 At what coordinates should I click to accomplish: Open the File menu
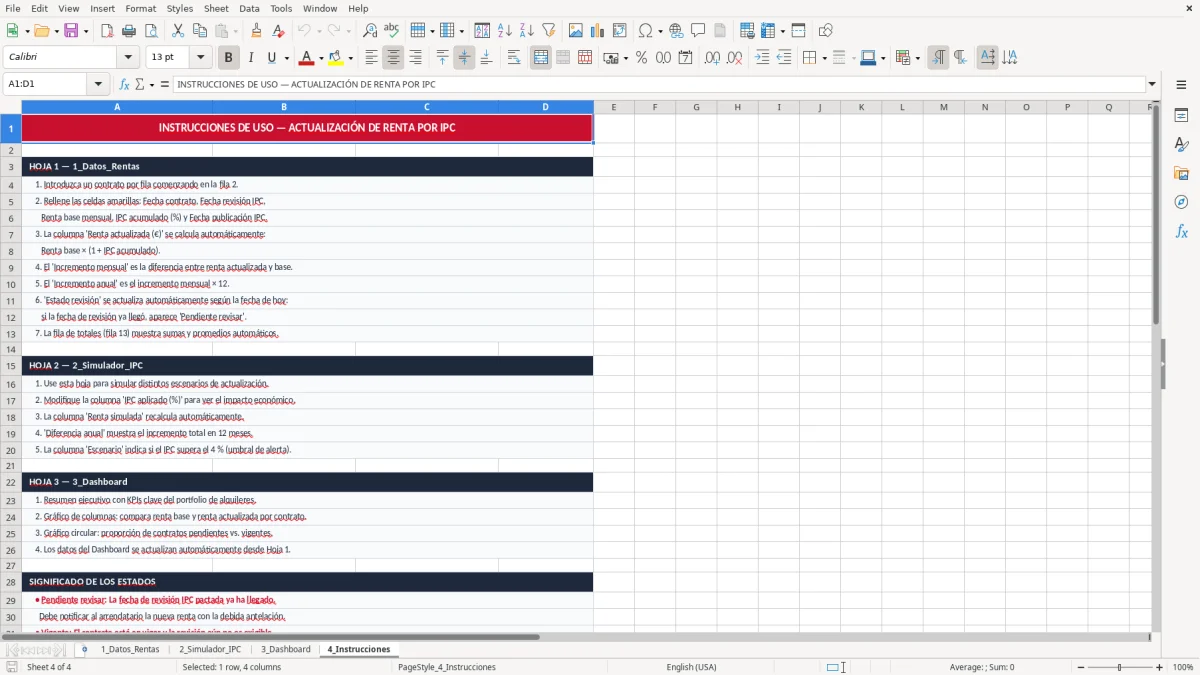click(x=13, y=8)
